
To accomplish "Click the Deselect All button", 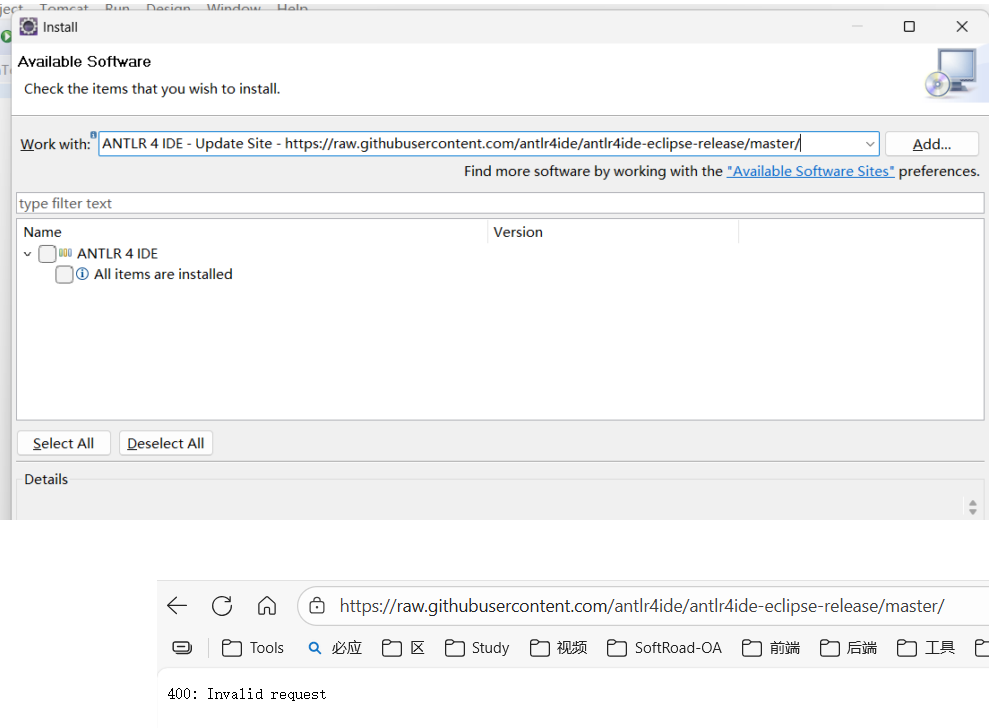I will [x=166, y=443].
